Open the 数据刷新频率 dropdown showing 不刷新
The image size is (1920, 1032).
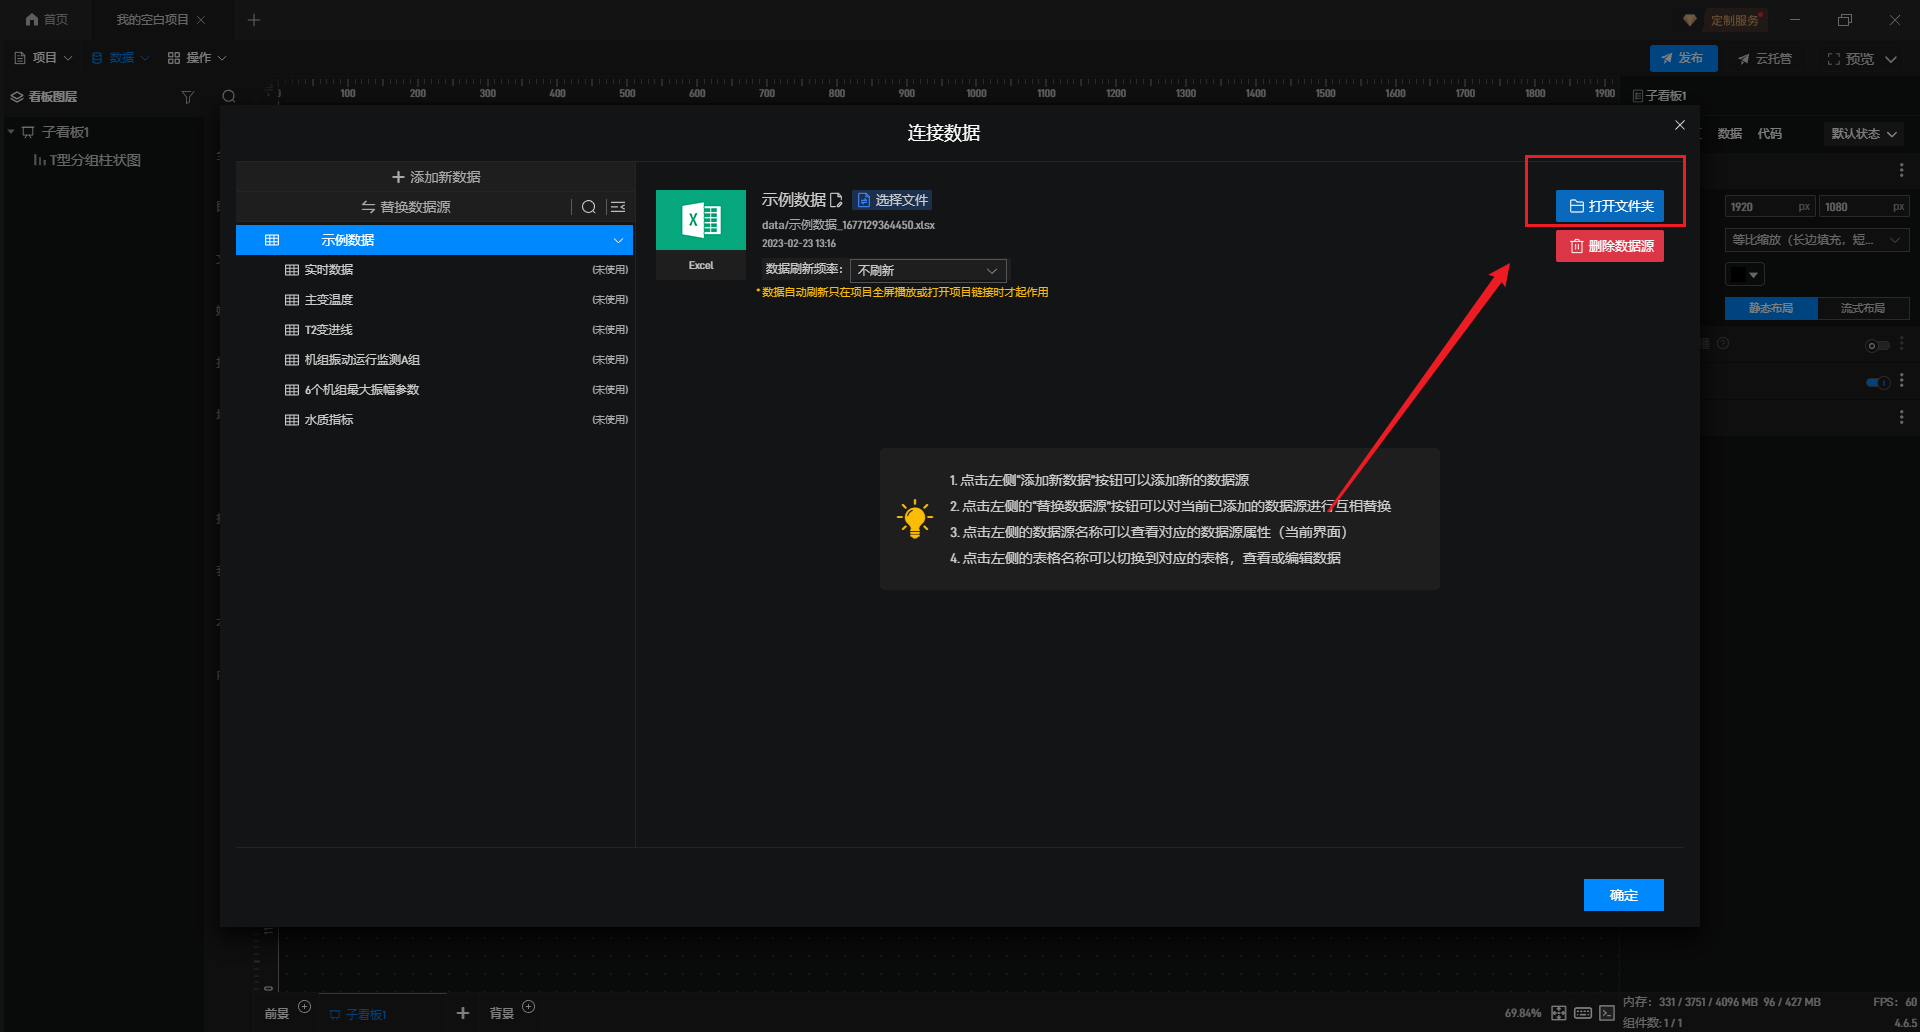(x=927, y=270)
